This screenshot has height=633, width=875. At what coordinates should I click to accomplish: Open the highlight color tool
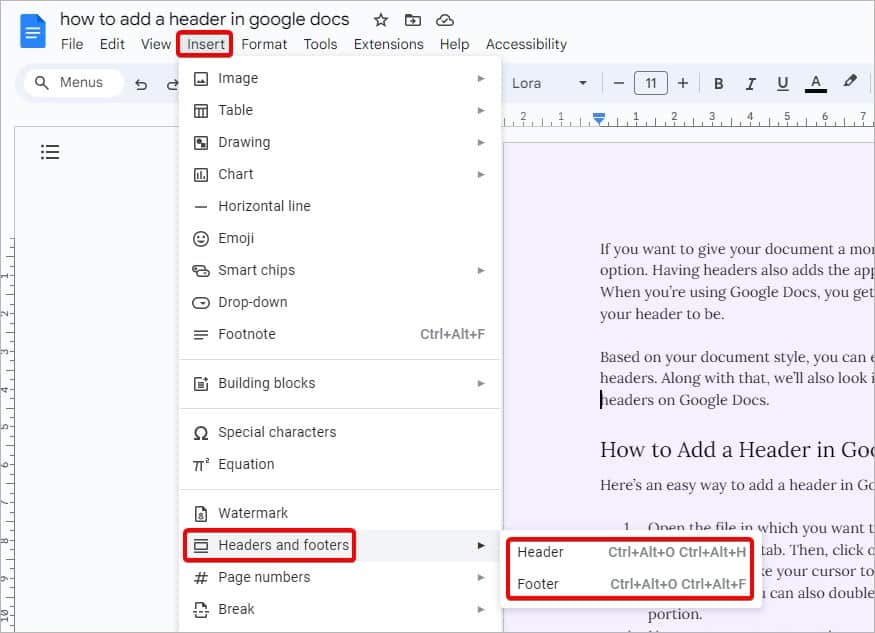[x=851, y=83]
